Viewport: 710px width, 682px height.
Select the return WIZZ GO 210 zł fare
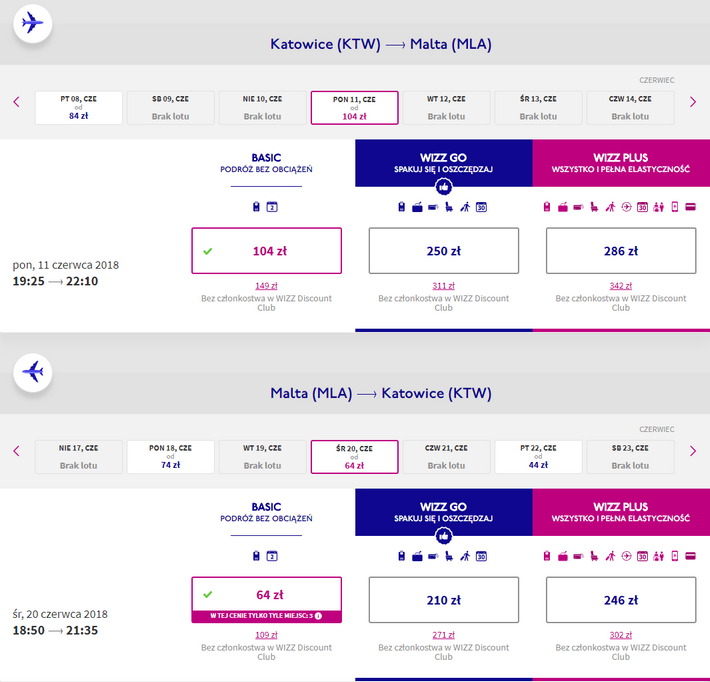click(443, 600)
